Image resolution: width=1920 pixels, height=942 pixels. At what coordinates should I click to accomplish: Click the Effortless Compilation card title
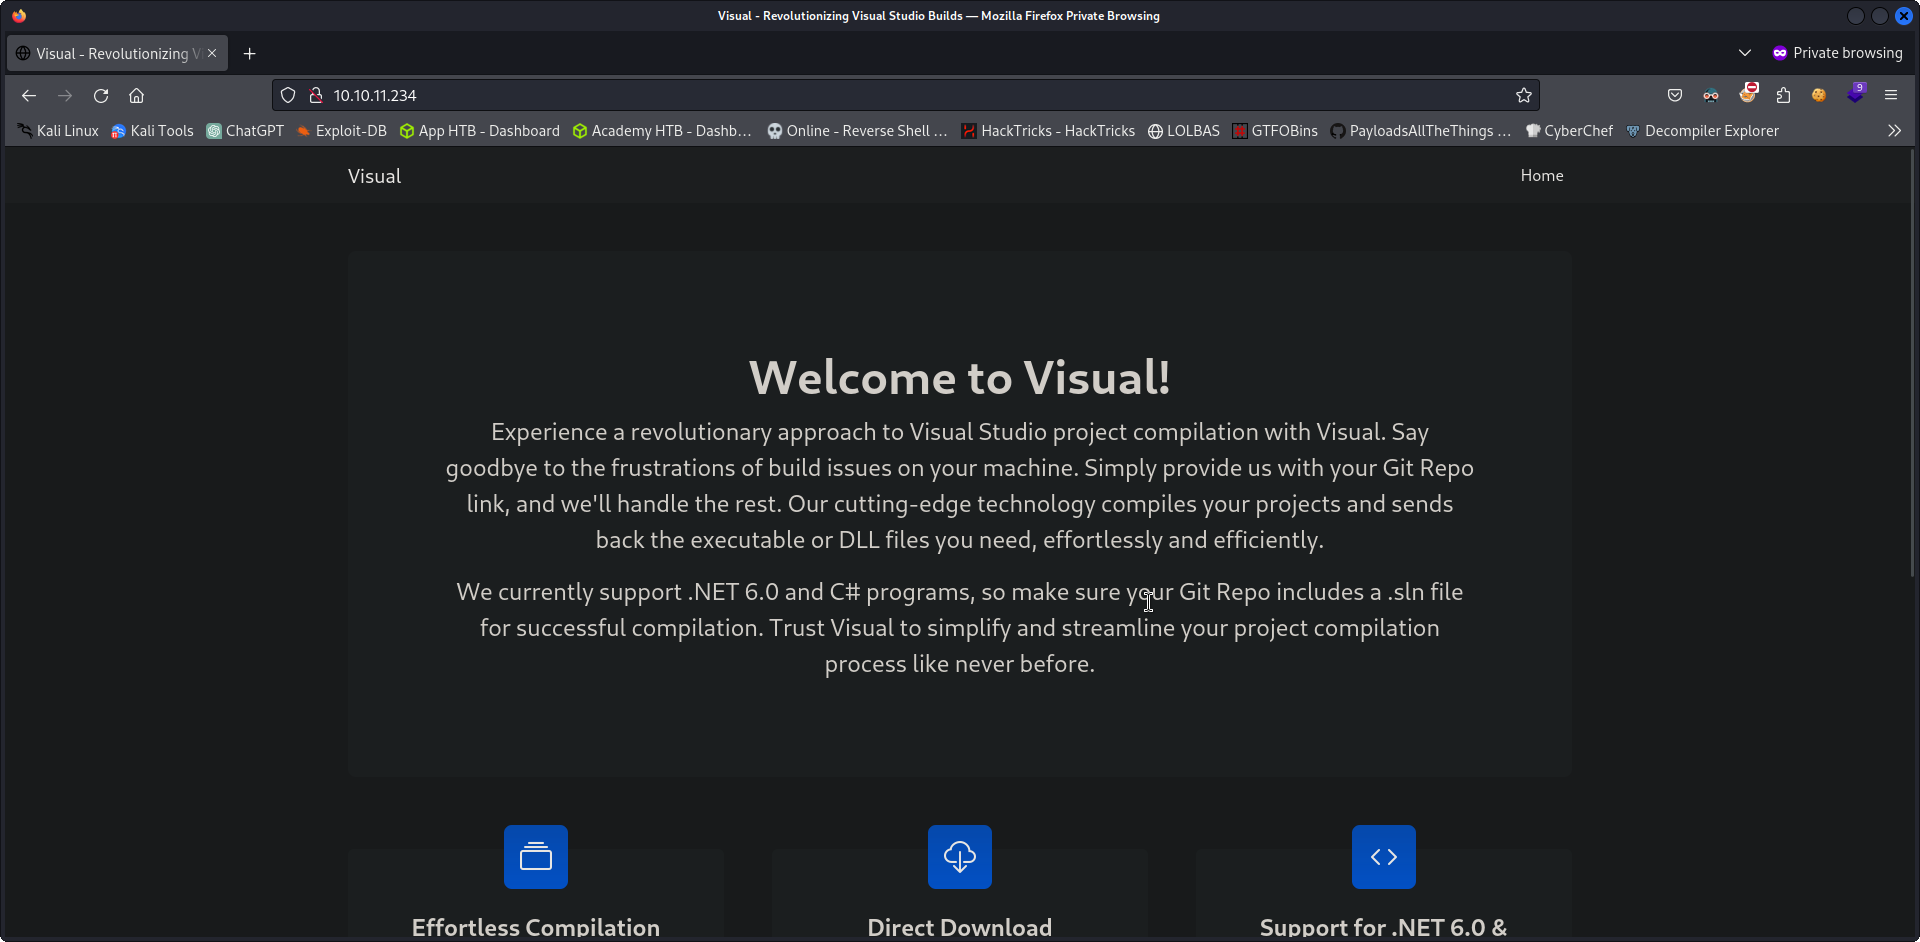tap(536, 927)
